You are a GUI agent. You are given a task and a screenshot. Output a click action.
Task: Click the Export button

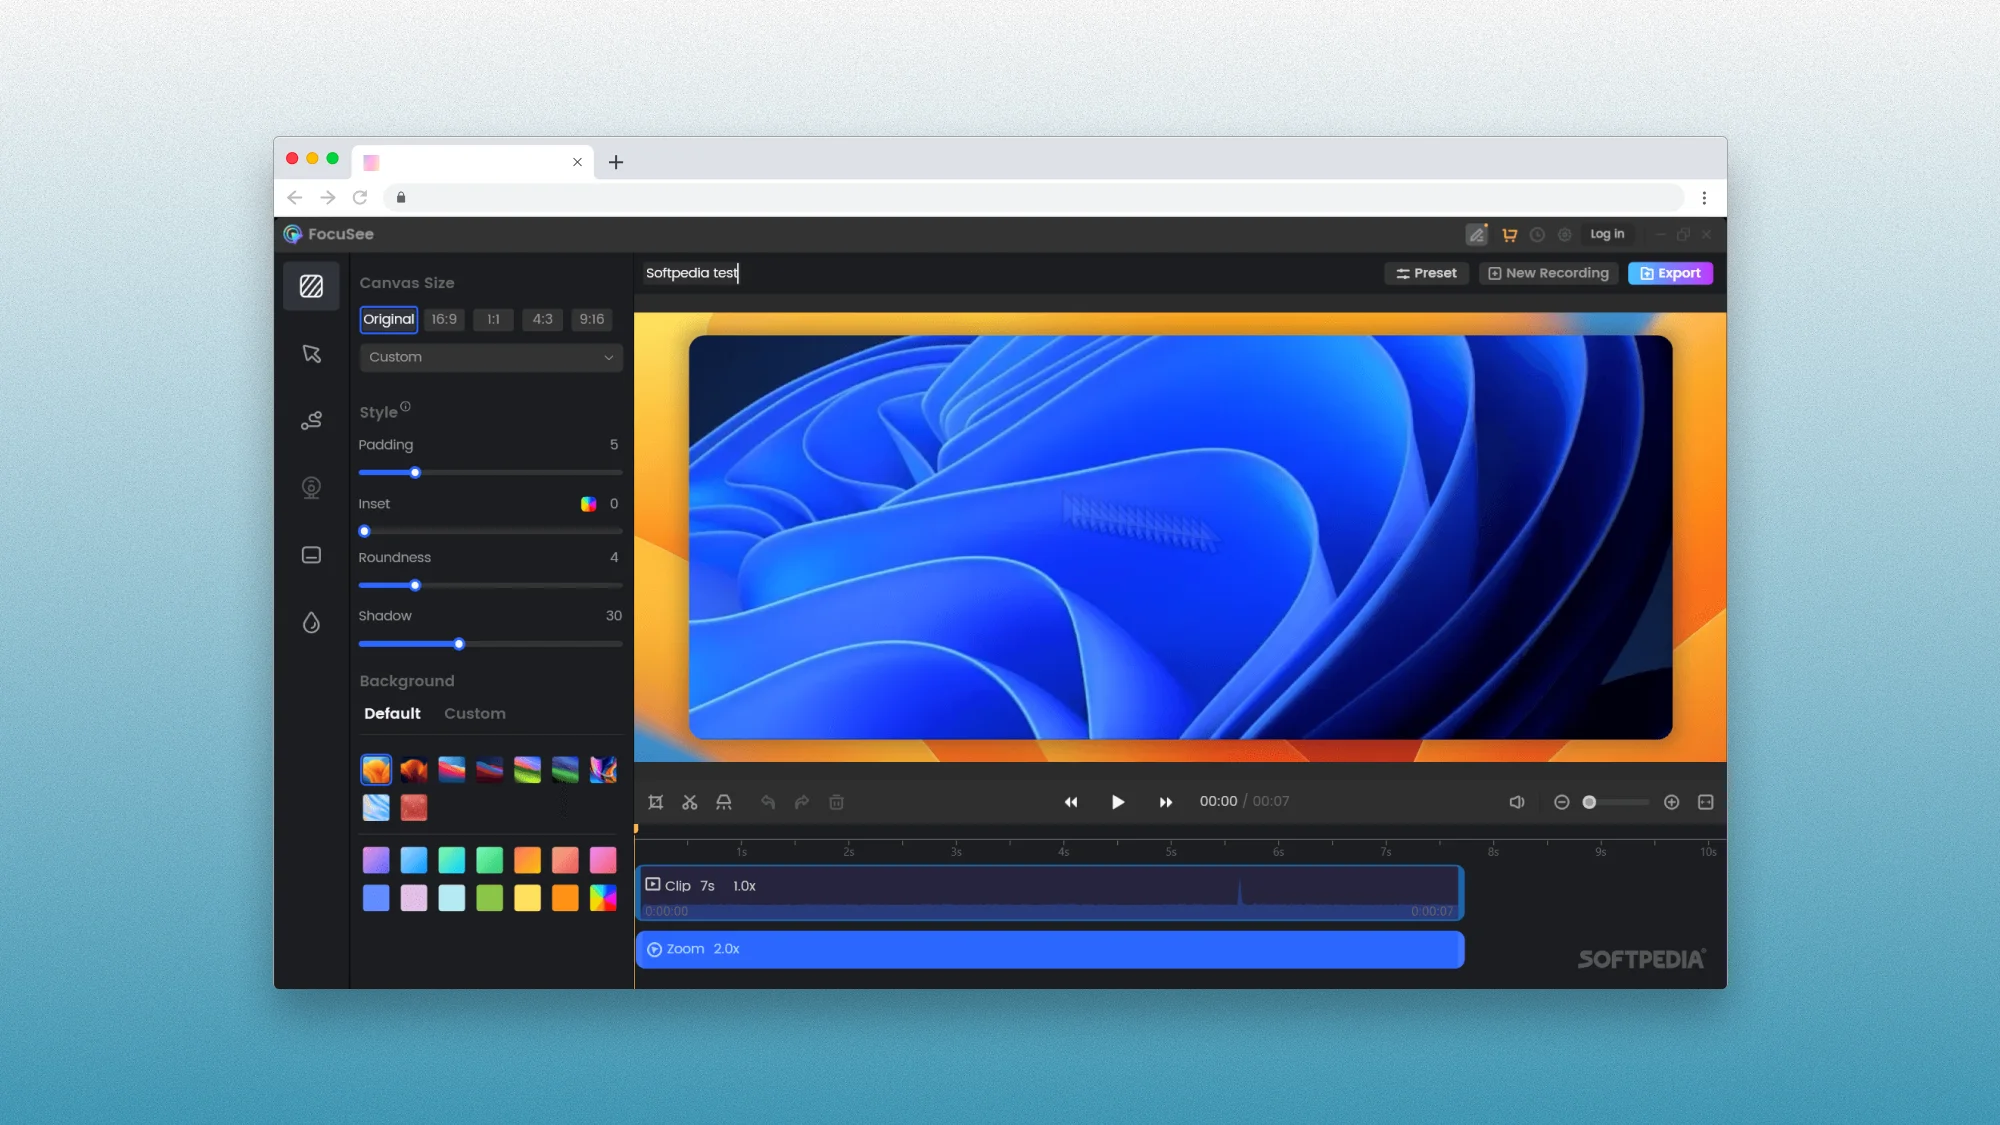click(1670, 273)
